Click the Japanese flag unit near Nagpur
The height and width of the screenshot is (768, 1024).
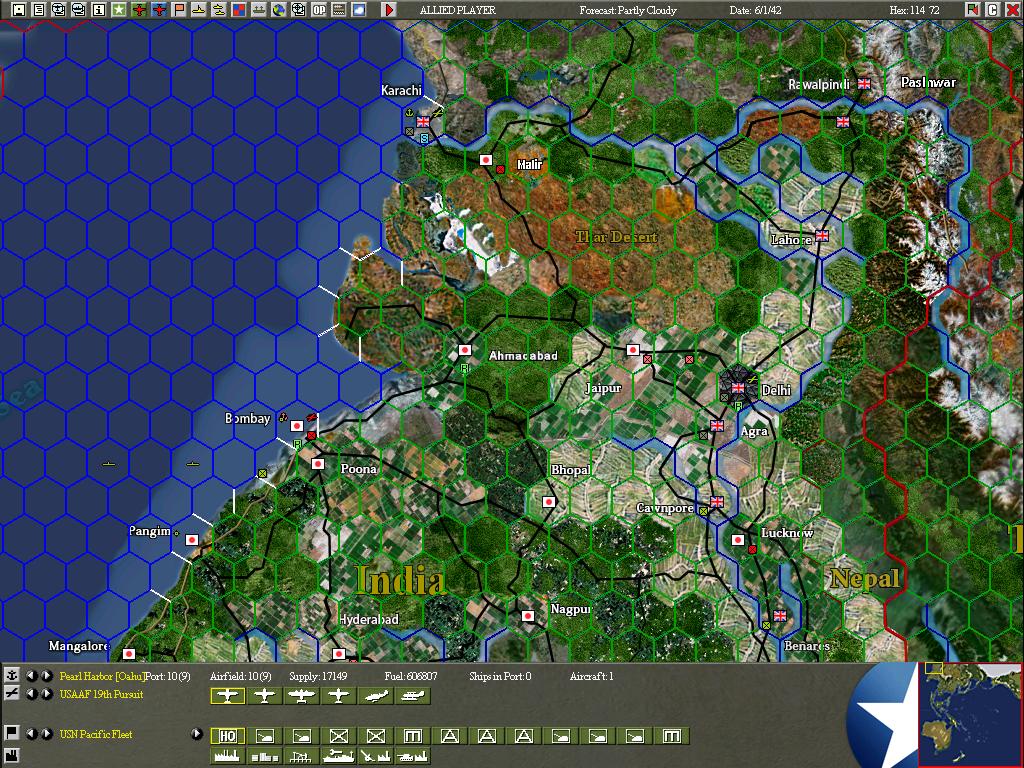528,616
